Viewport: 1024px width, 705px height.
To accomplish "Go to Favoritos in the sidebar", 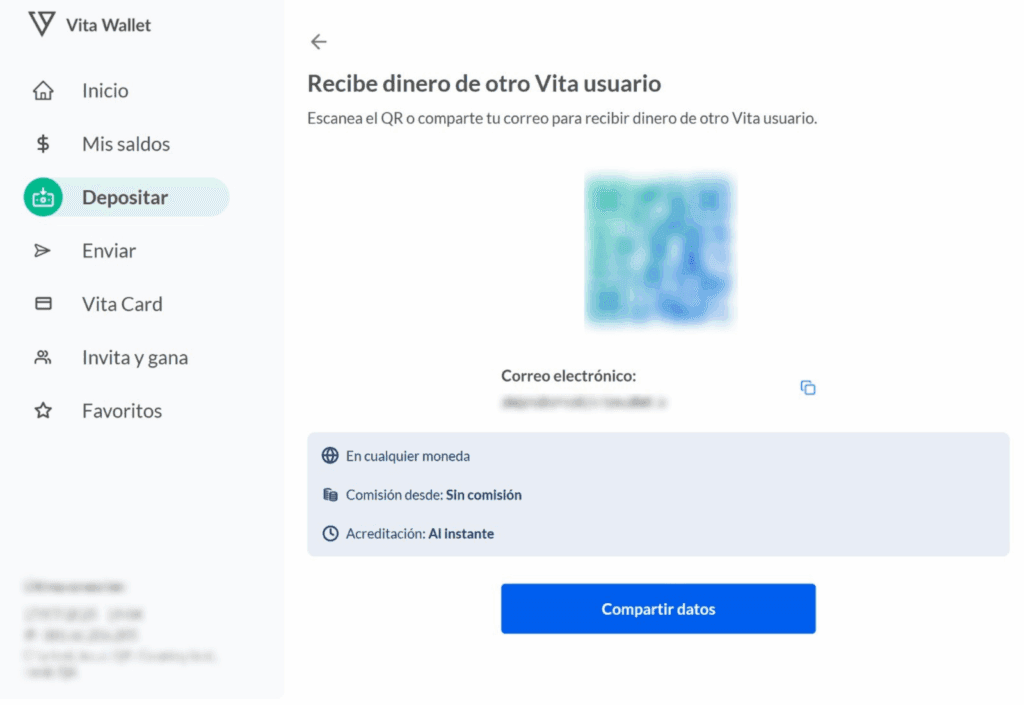I will point(122,411).
